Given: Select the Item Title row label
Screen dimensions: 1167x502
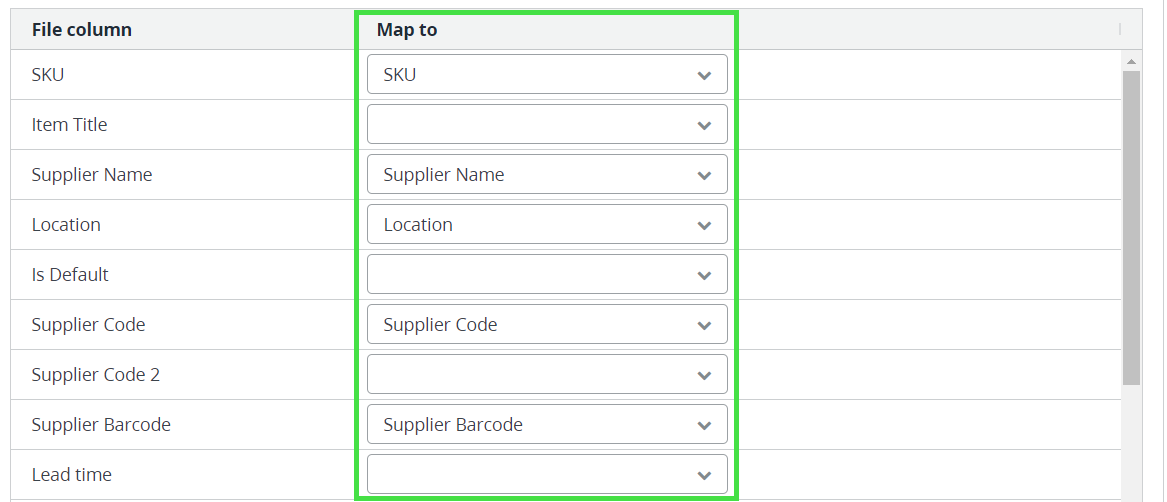Looking at the screenshot, I should pos(69,125).
